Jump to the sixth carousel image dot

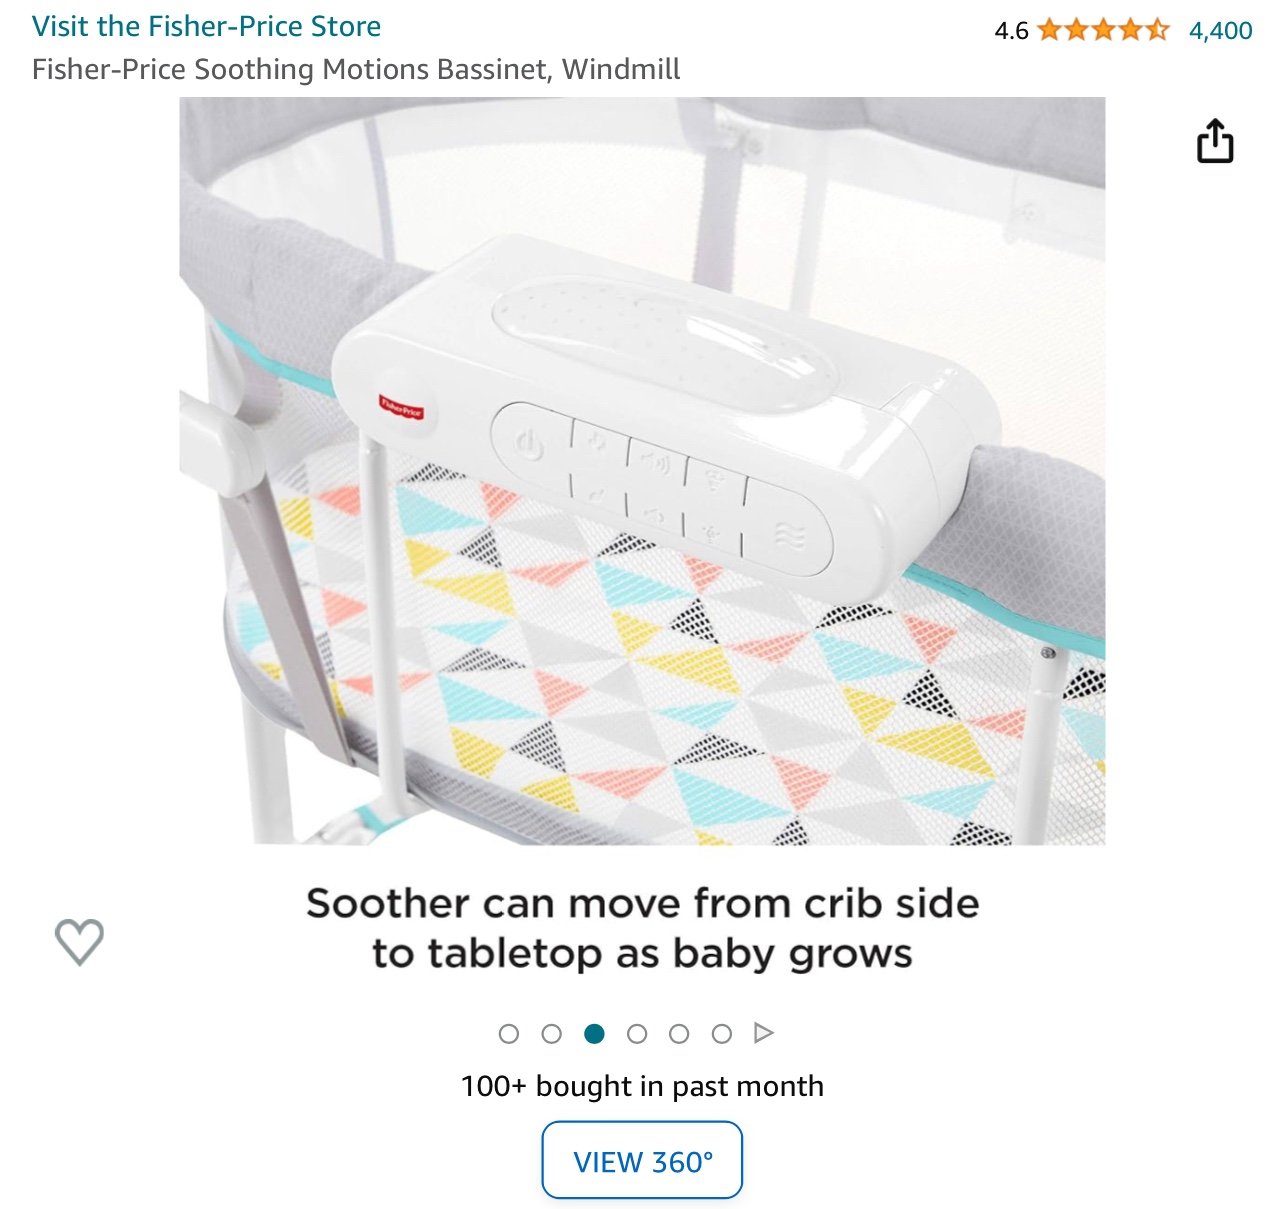(722, 1034)
